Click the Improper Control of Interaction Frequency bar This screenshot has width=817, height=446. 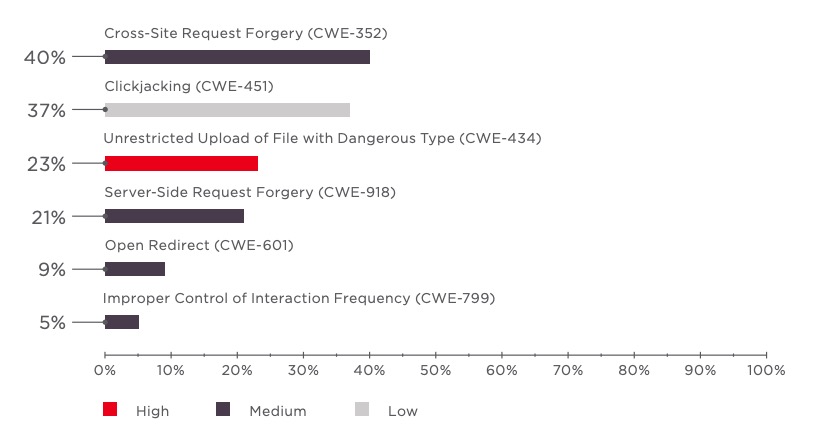tap(122, 322)
